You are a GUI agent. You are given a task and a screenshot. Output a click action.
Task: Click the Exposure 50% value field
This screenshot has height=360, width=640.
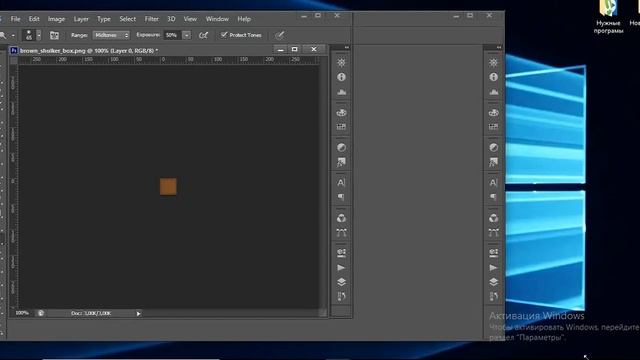click(173, 36)
